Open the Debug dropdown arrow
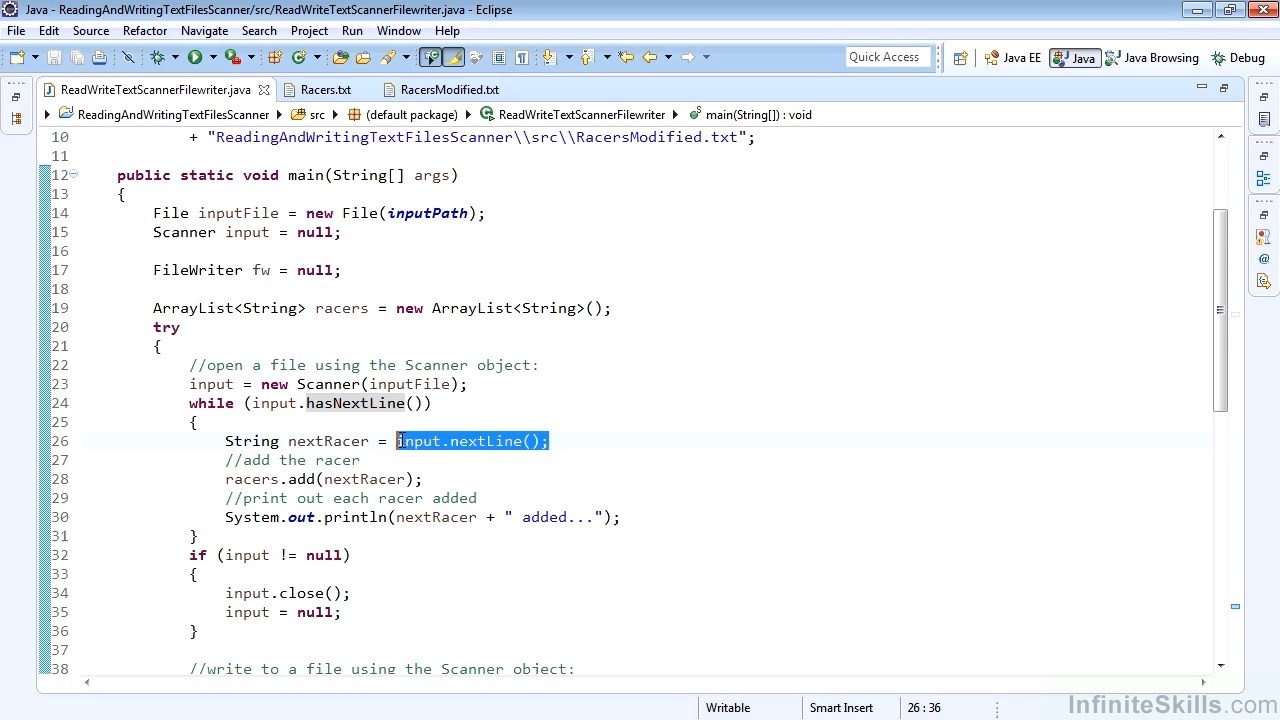Image resolution: width=1280 pixels, height=720 pixels. tap(175, 57)
